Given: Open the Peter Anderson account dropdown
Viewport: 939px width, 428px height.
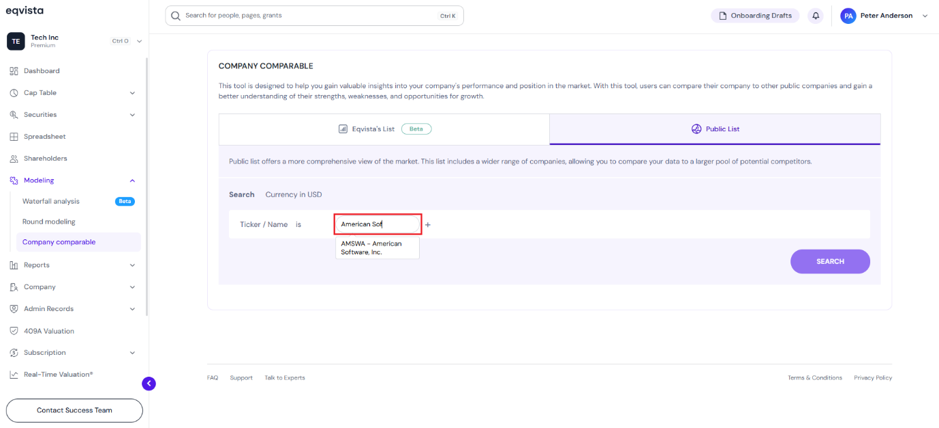Looking at the screenshot, I should 925,16.
